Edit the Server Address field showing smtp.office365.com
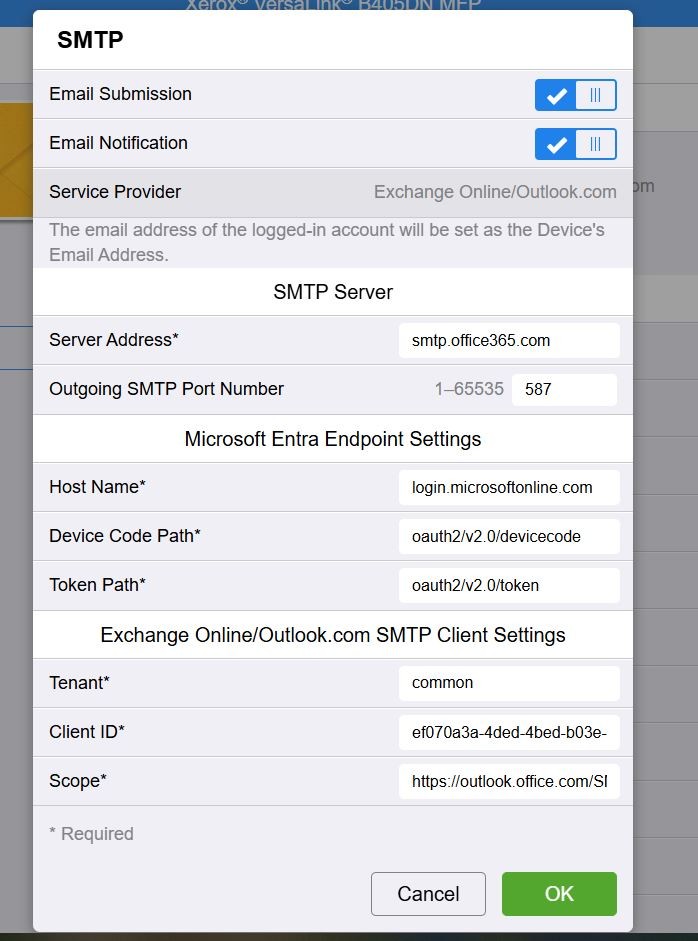 click(x=508, y=340)
